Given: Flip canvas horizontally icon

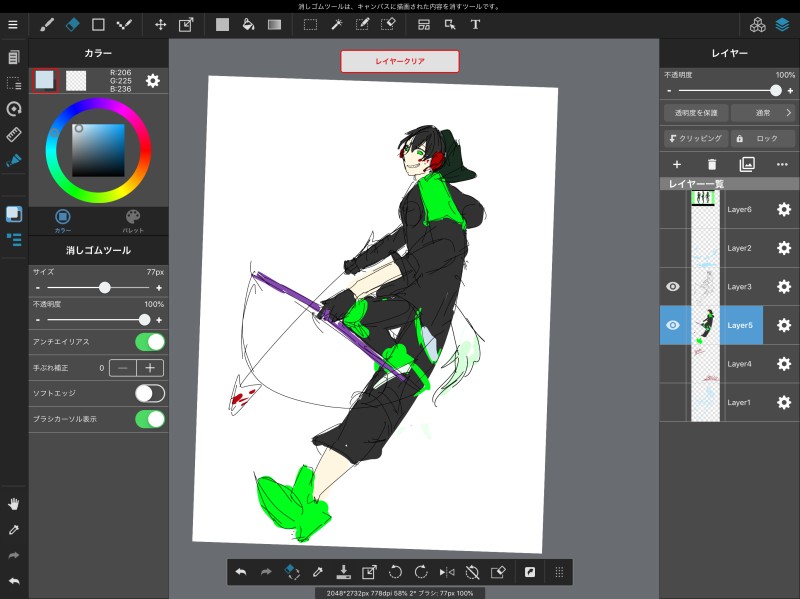Looking at the screenshot, I should point(447,572).
